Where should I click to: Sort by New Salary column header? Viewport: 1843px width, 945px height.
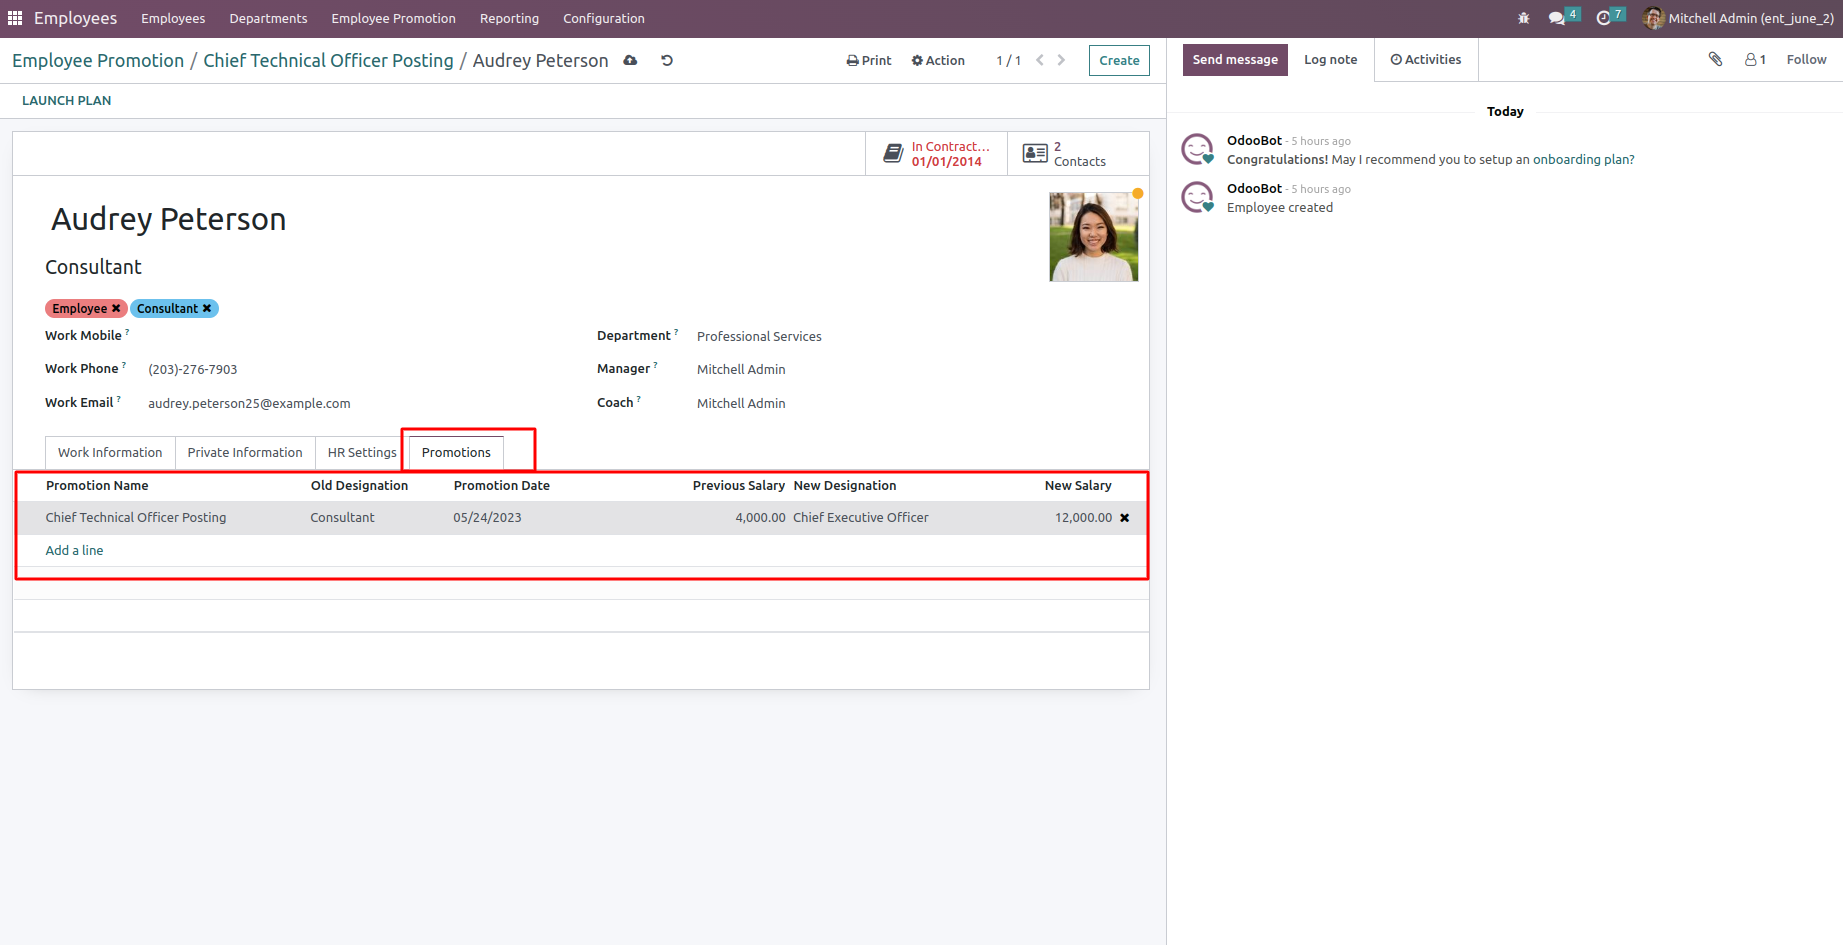tap(1078, 486)
